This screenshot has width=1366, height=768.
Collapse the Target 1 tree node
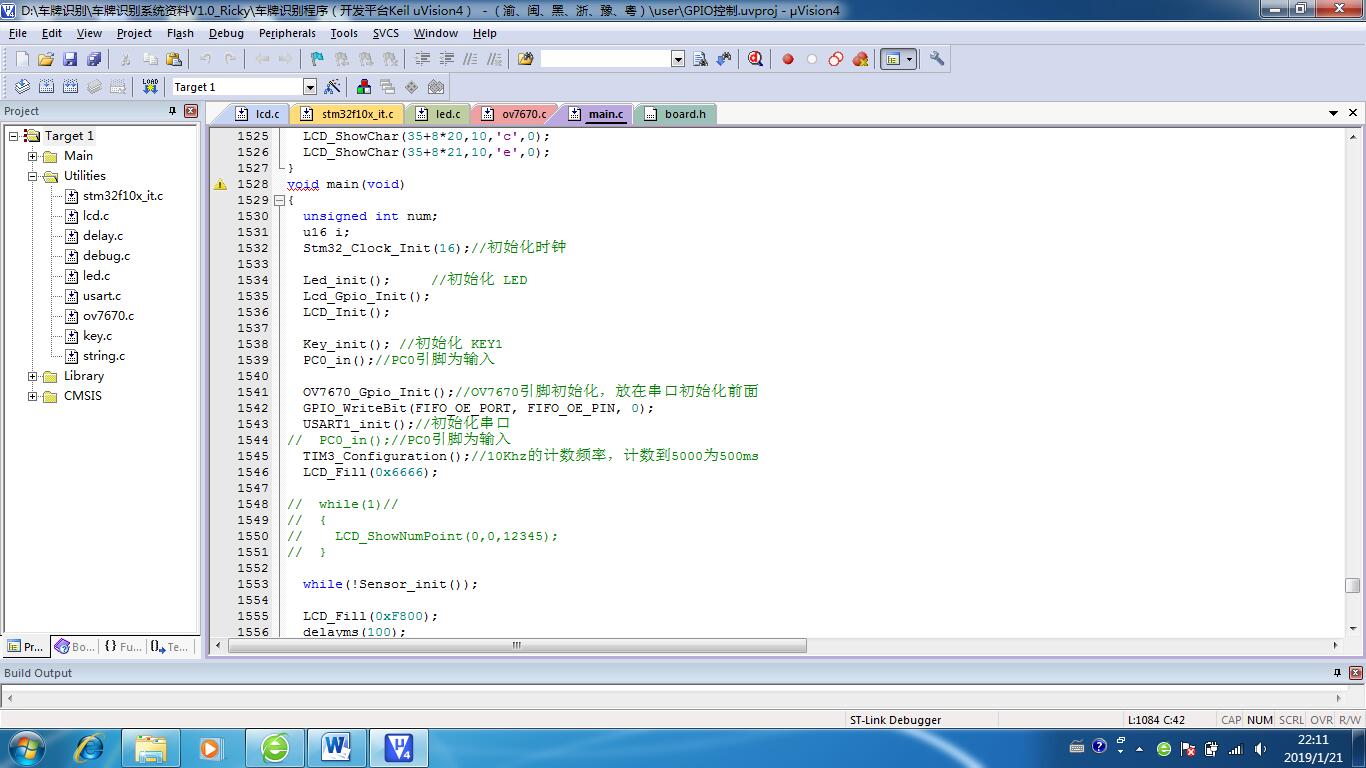pos(14,136)
